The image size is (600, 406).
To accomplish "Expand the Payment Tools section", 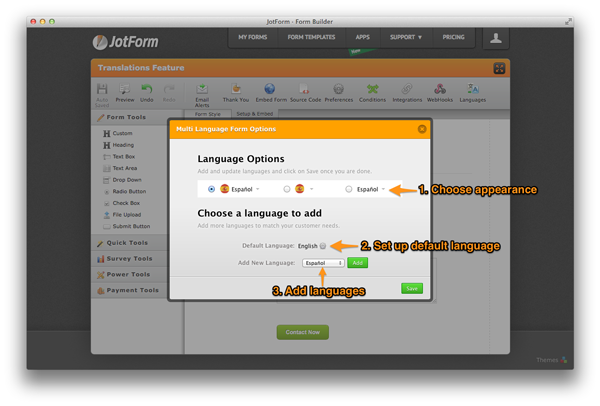I will point(129,290).
